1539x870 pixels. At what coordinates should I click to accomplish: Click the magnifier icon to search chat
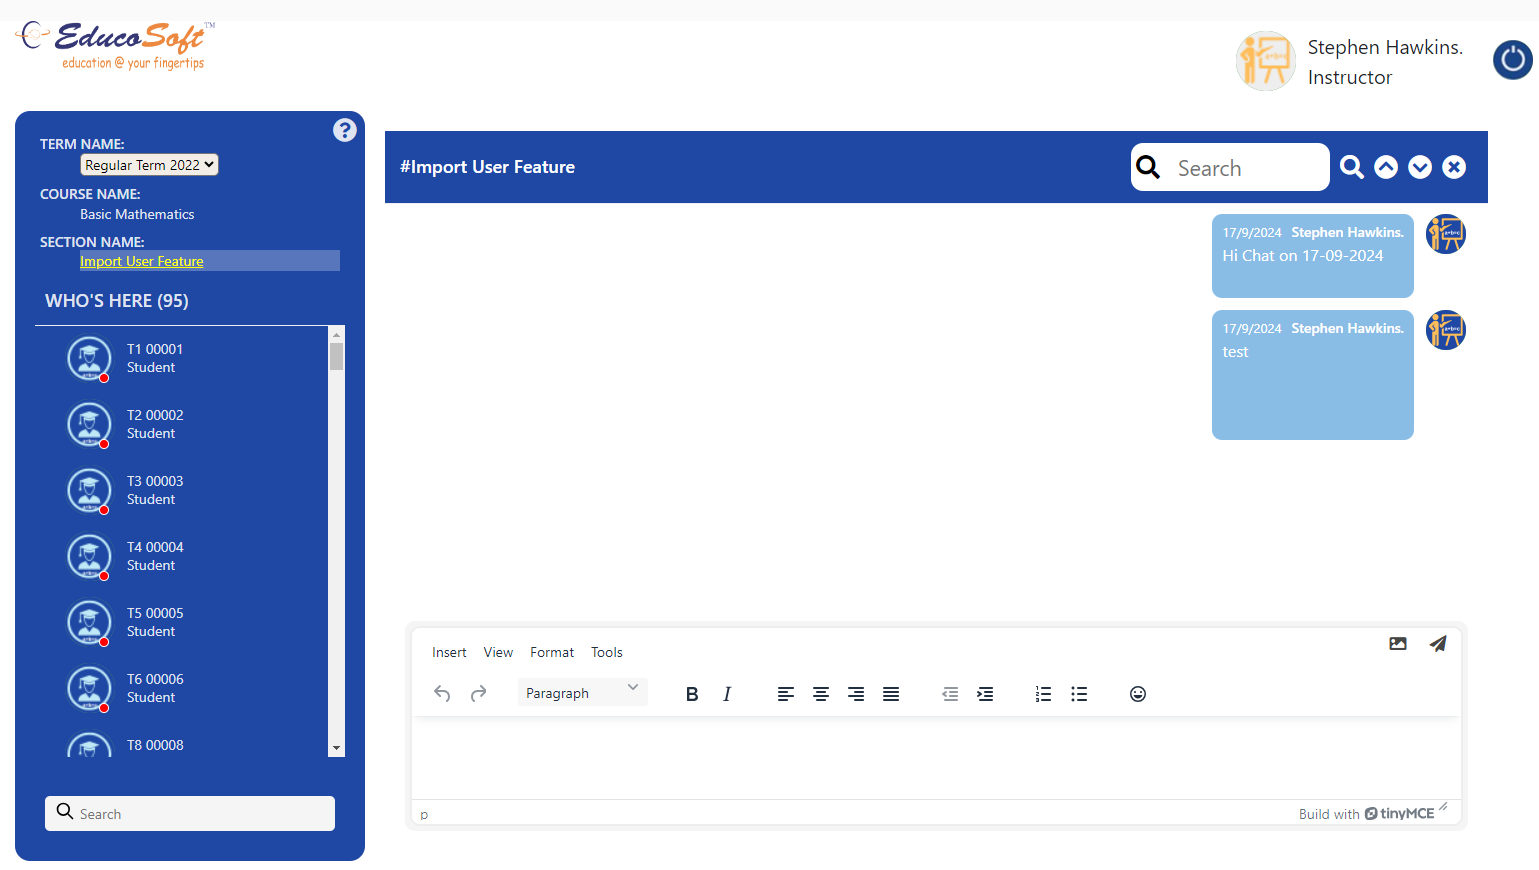tap(1352, 167)
